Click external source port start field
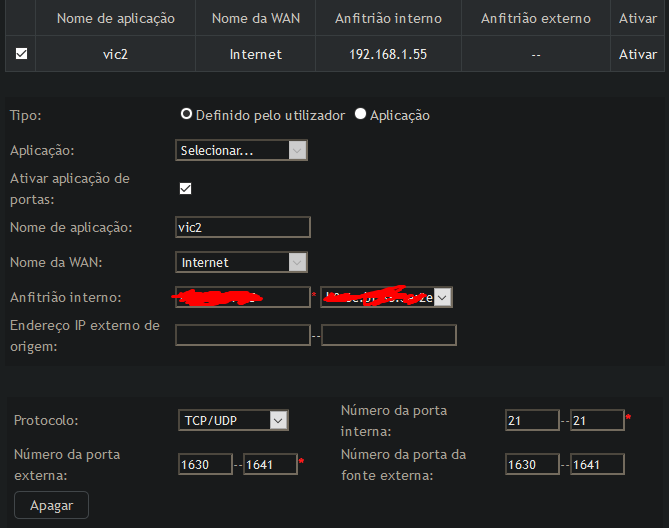Viewport: 669px width, 528px height. 532,464
